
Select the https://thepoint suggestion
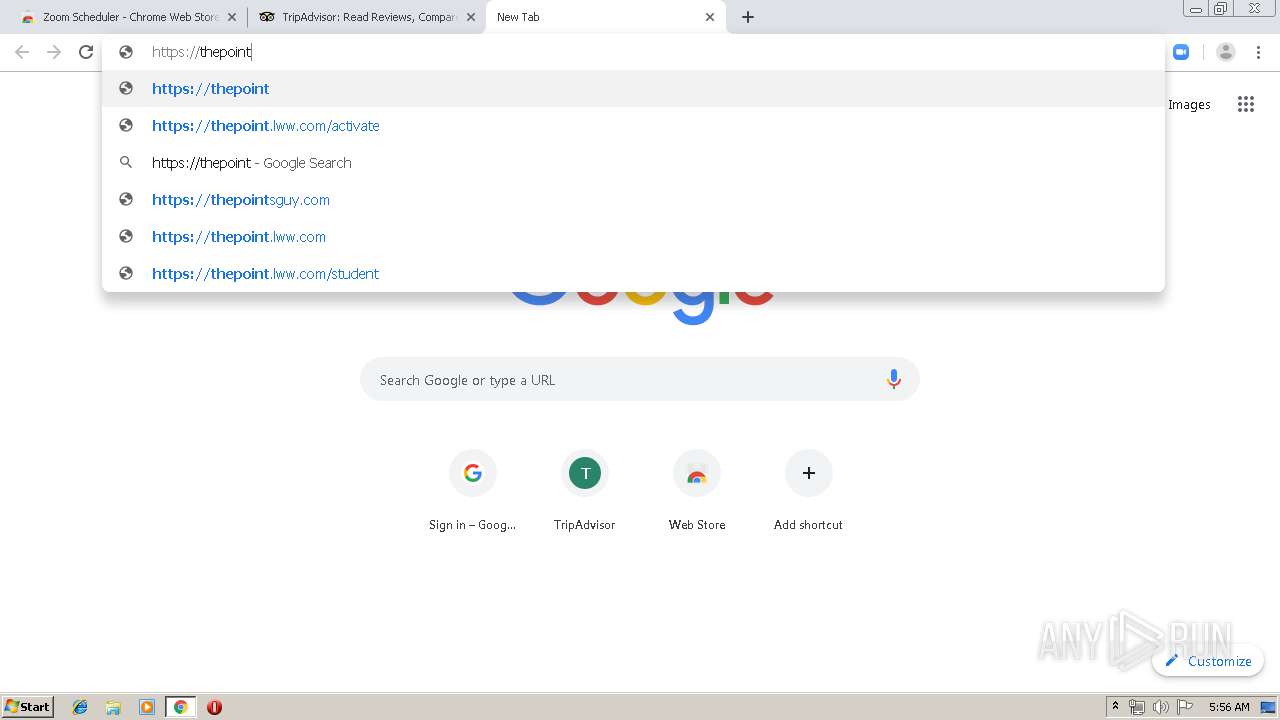[634, 88]
